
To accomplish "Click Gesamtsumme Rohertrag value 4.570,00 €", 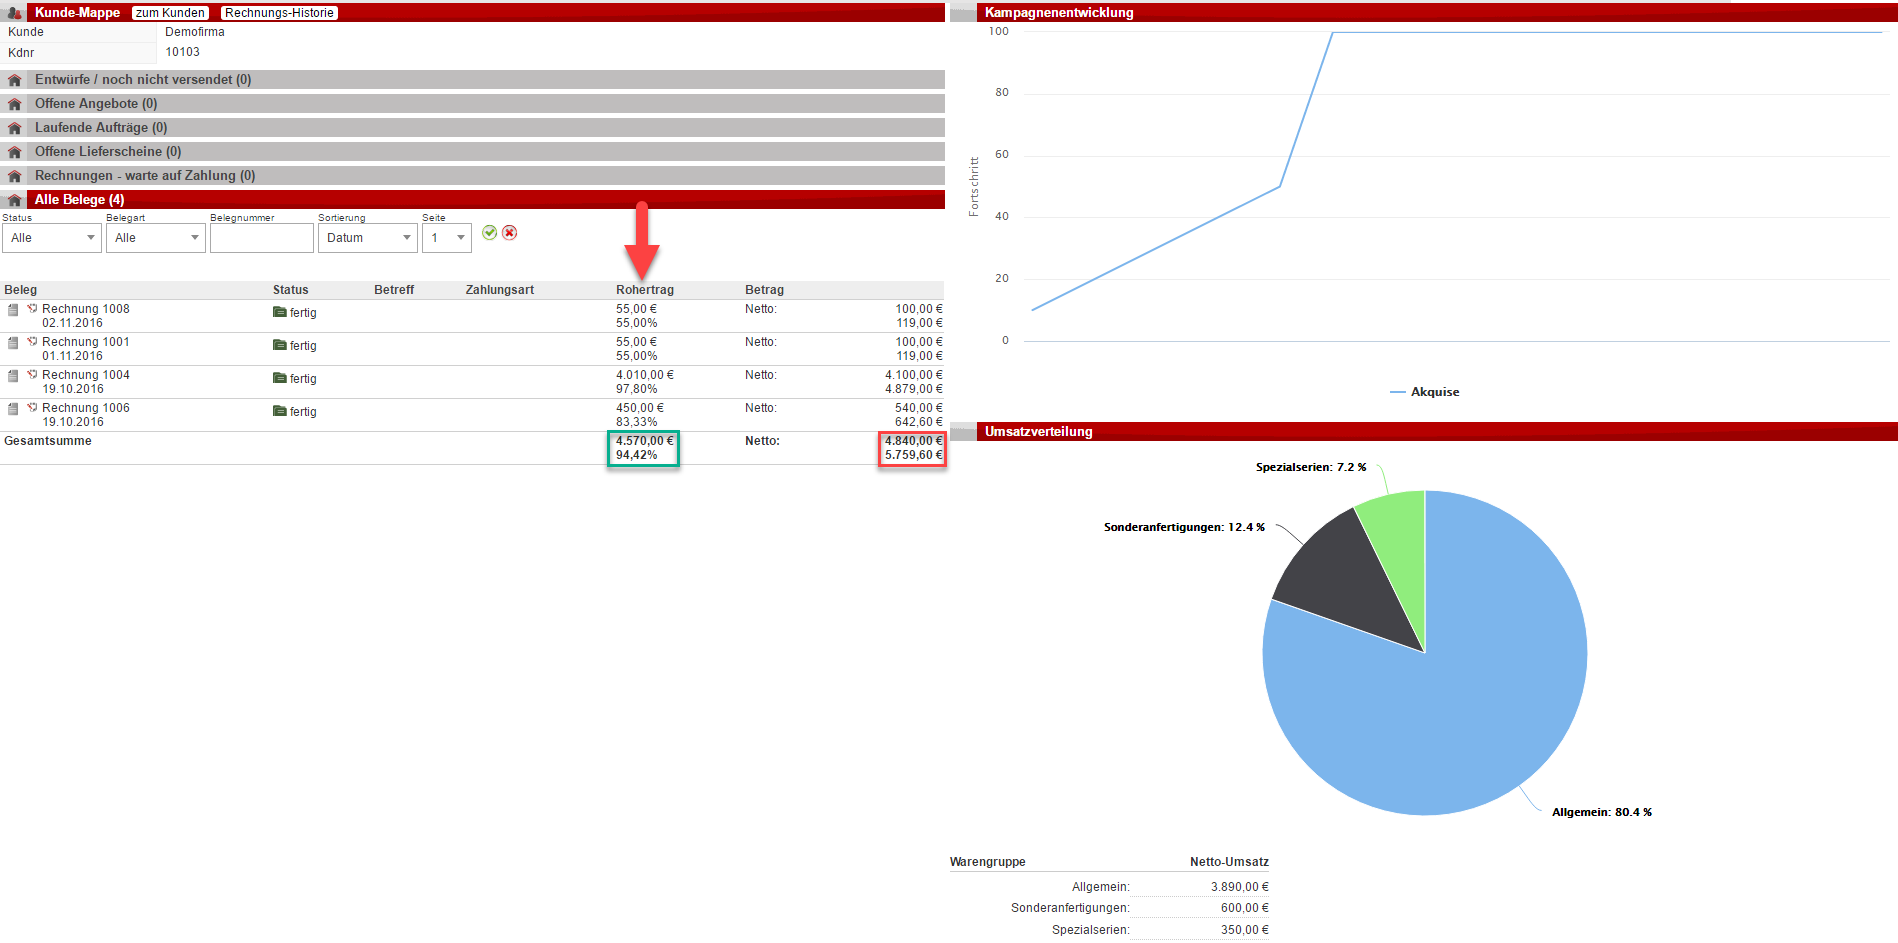I will pos(645,441).
